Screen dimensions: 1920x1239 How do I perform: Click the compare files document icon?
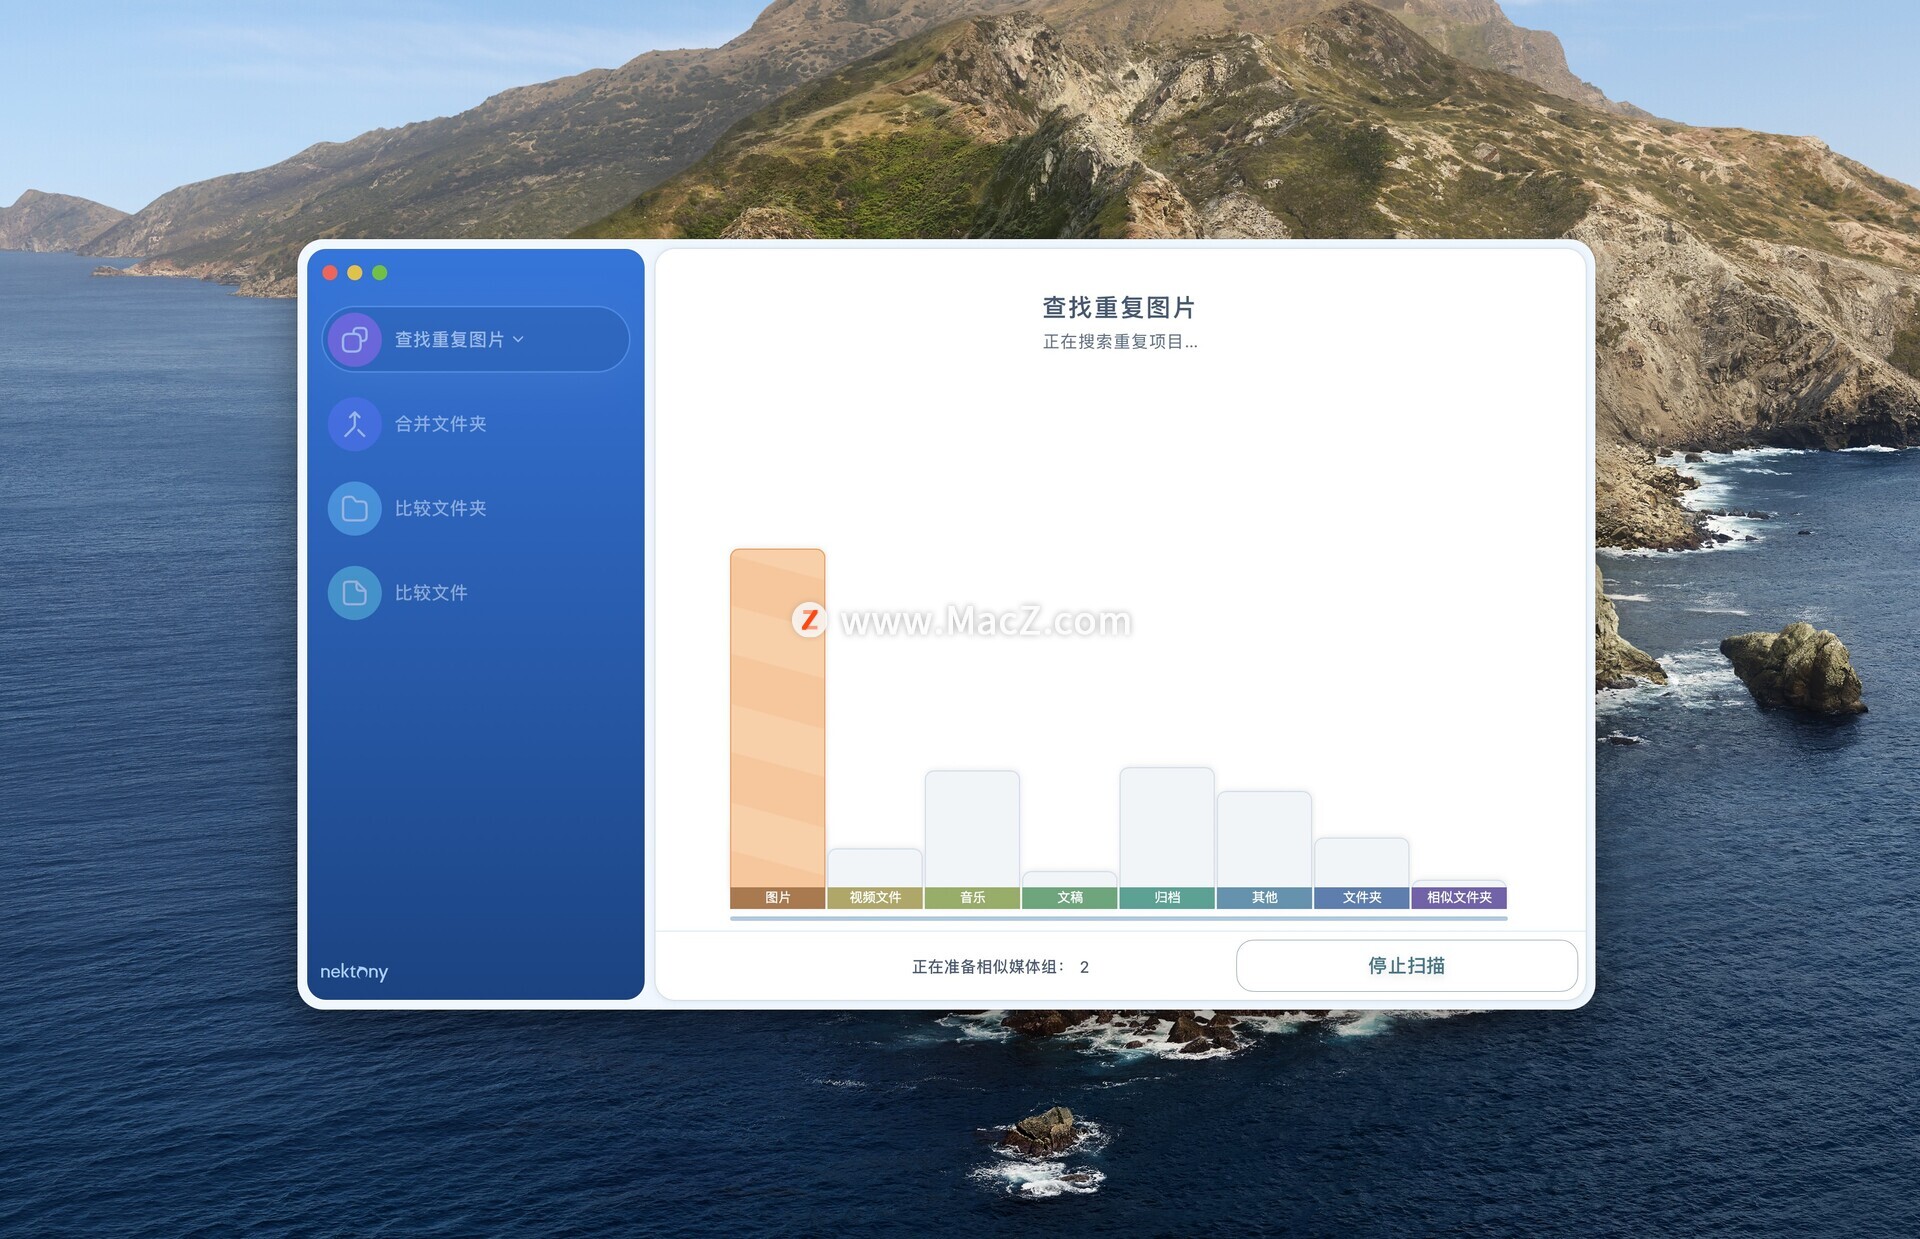(354, 593)
